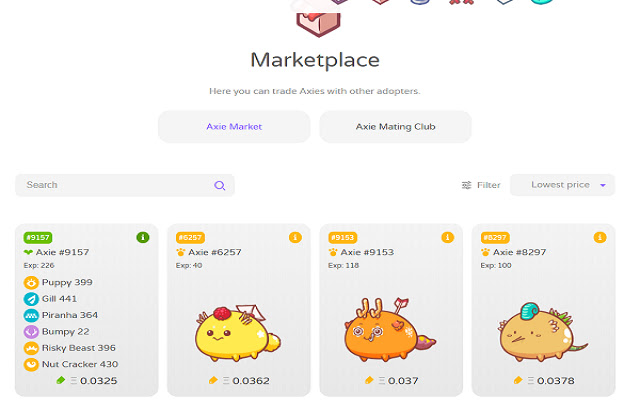640x400 pixels.
Task: Select the yellow Axie #6257 image
Action: pyautogui.click(x=238, y=333)
